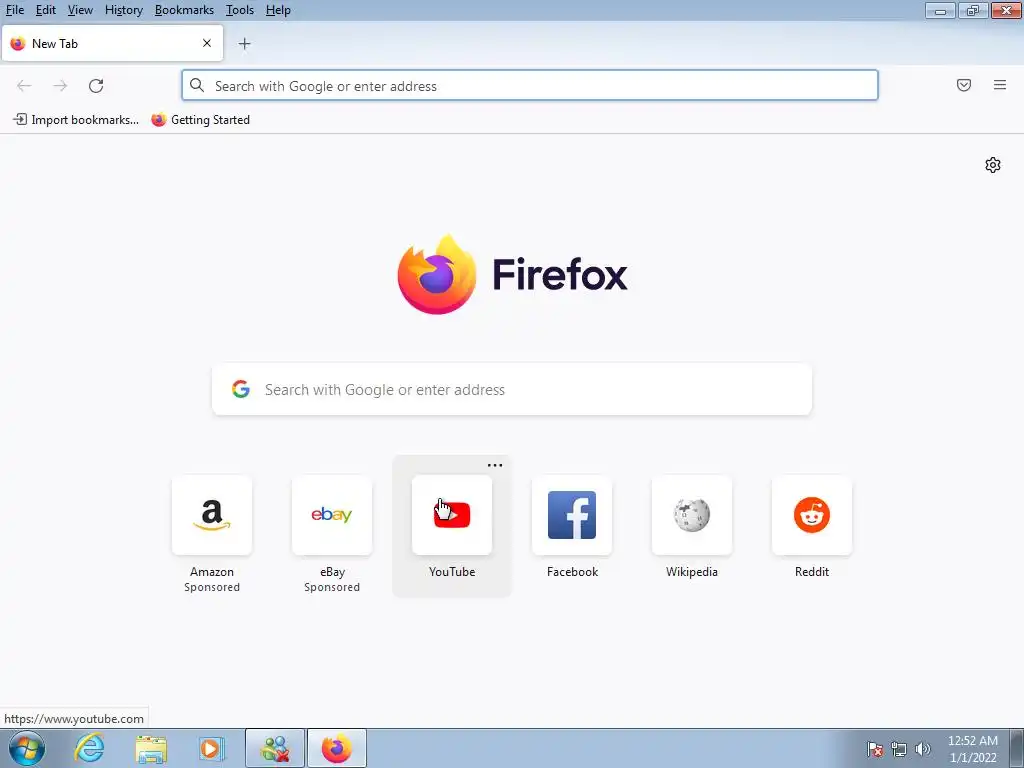Go forward with the forward arrow

[x=60, y=86]
